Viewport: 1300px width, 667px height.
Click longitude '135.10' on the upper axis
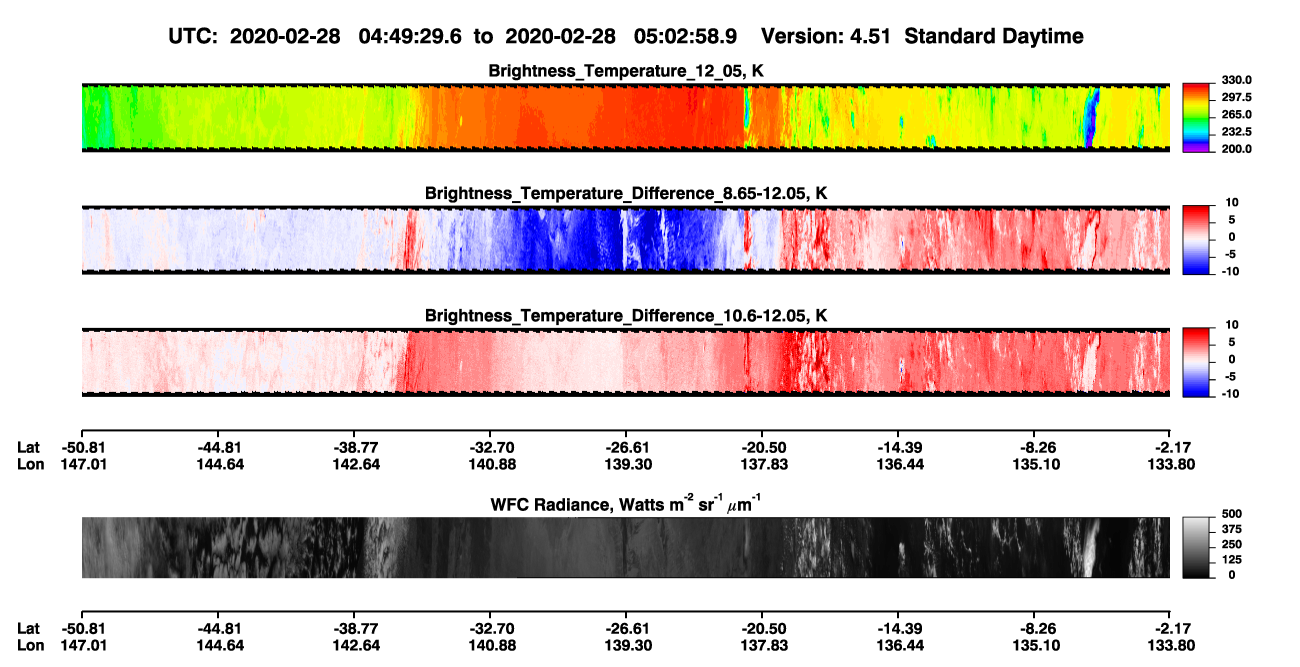click(x=1036, y=464)
